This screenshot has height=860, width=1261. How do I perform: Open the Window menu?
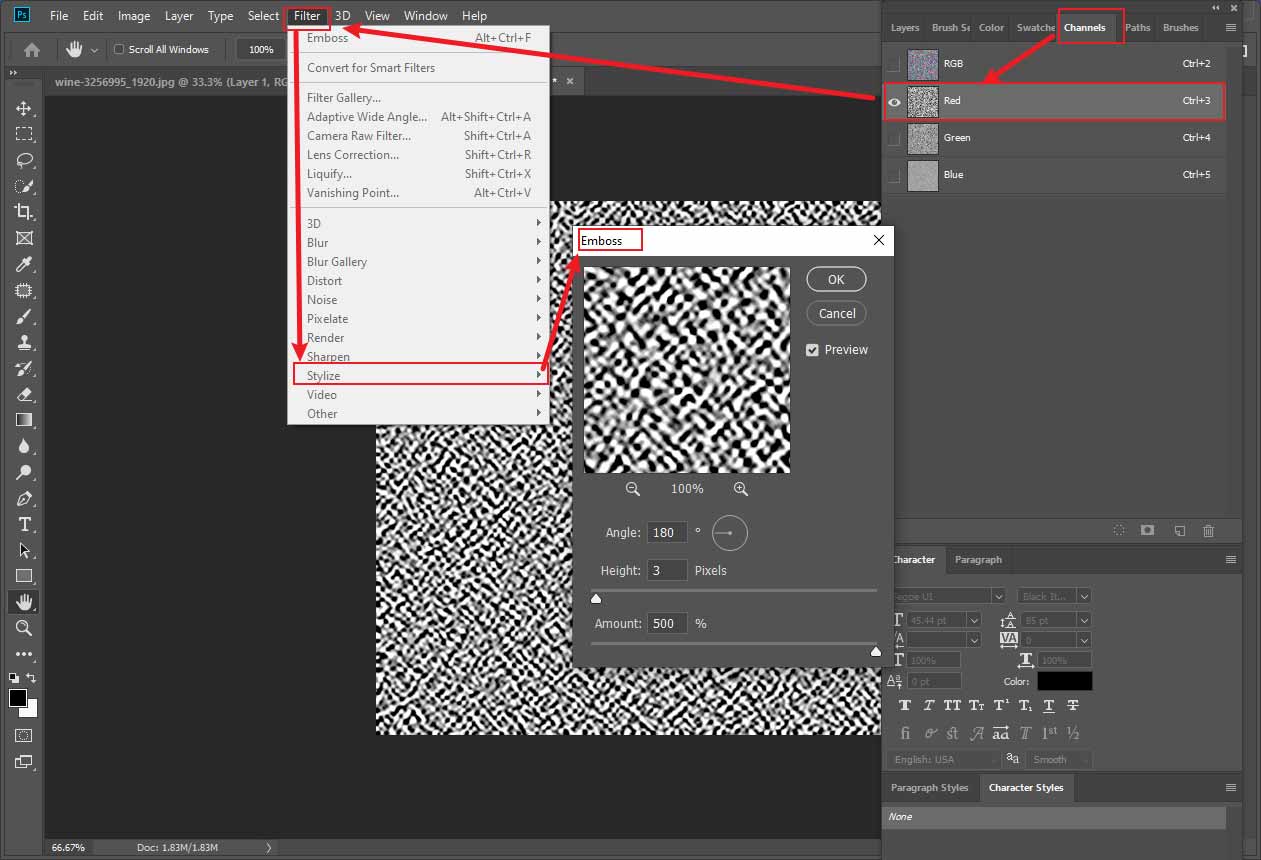point(426,15)
